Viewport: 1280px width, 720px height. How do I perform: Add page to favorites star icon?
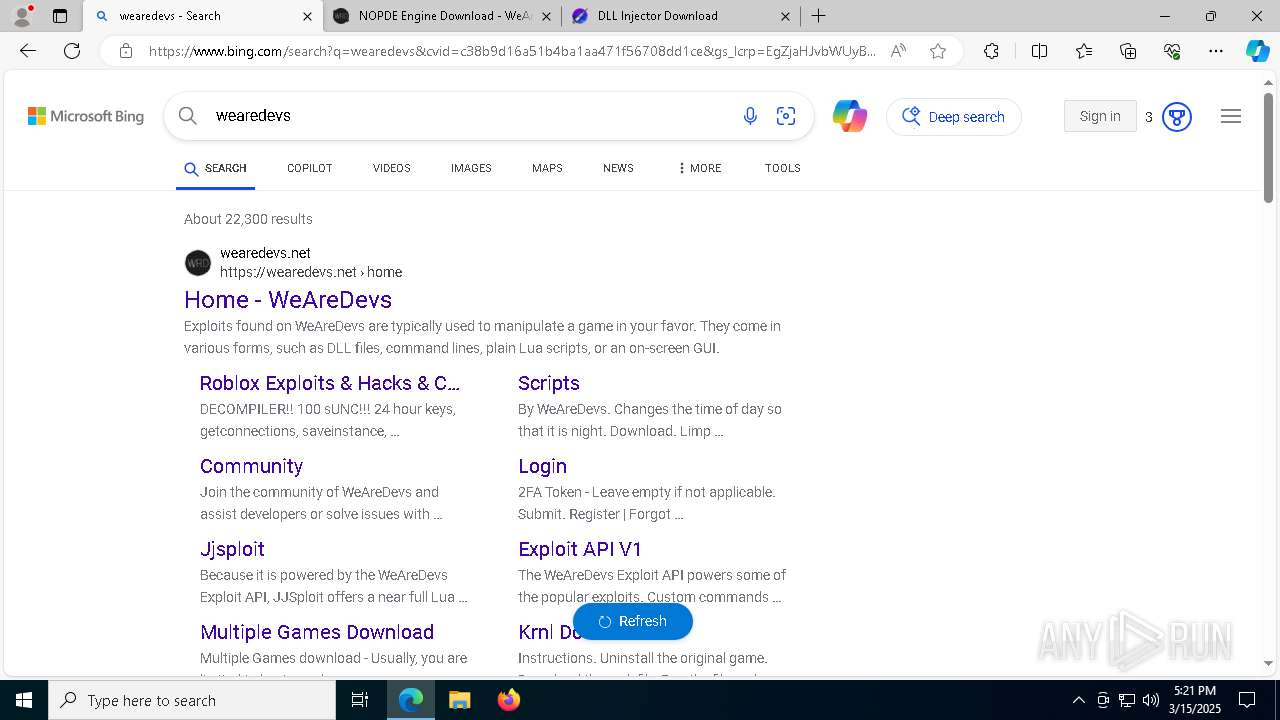(937, 51)
